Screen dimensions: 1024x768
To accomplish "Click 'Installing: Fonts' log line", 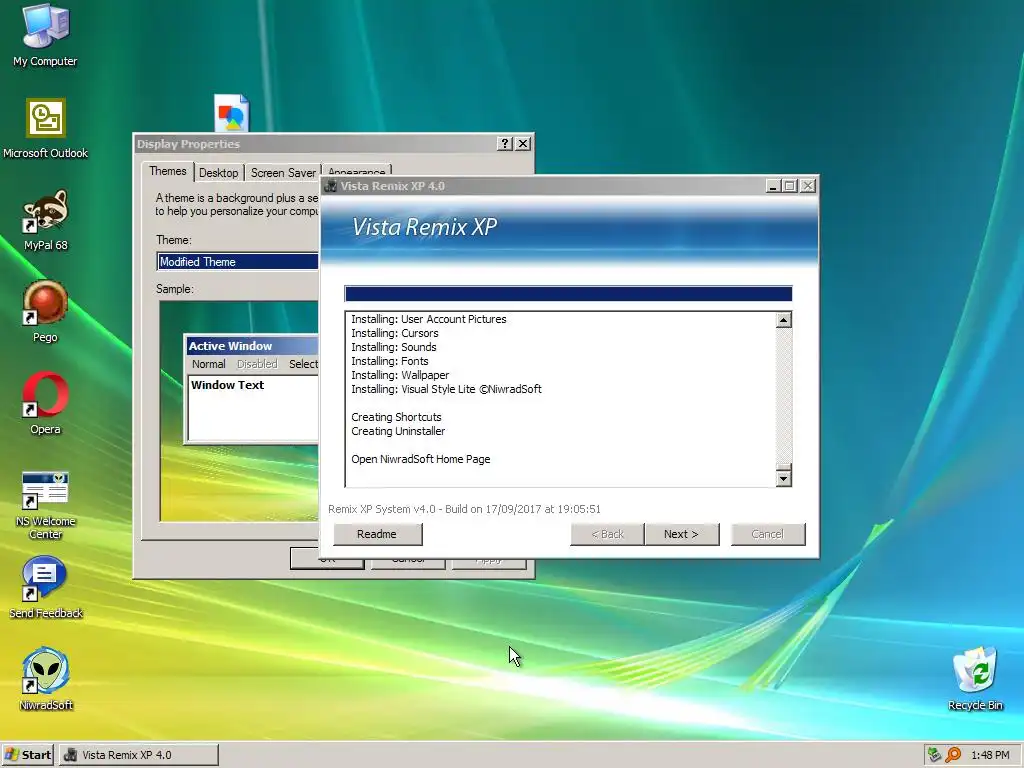I will tap(390, 361).
